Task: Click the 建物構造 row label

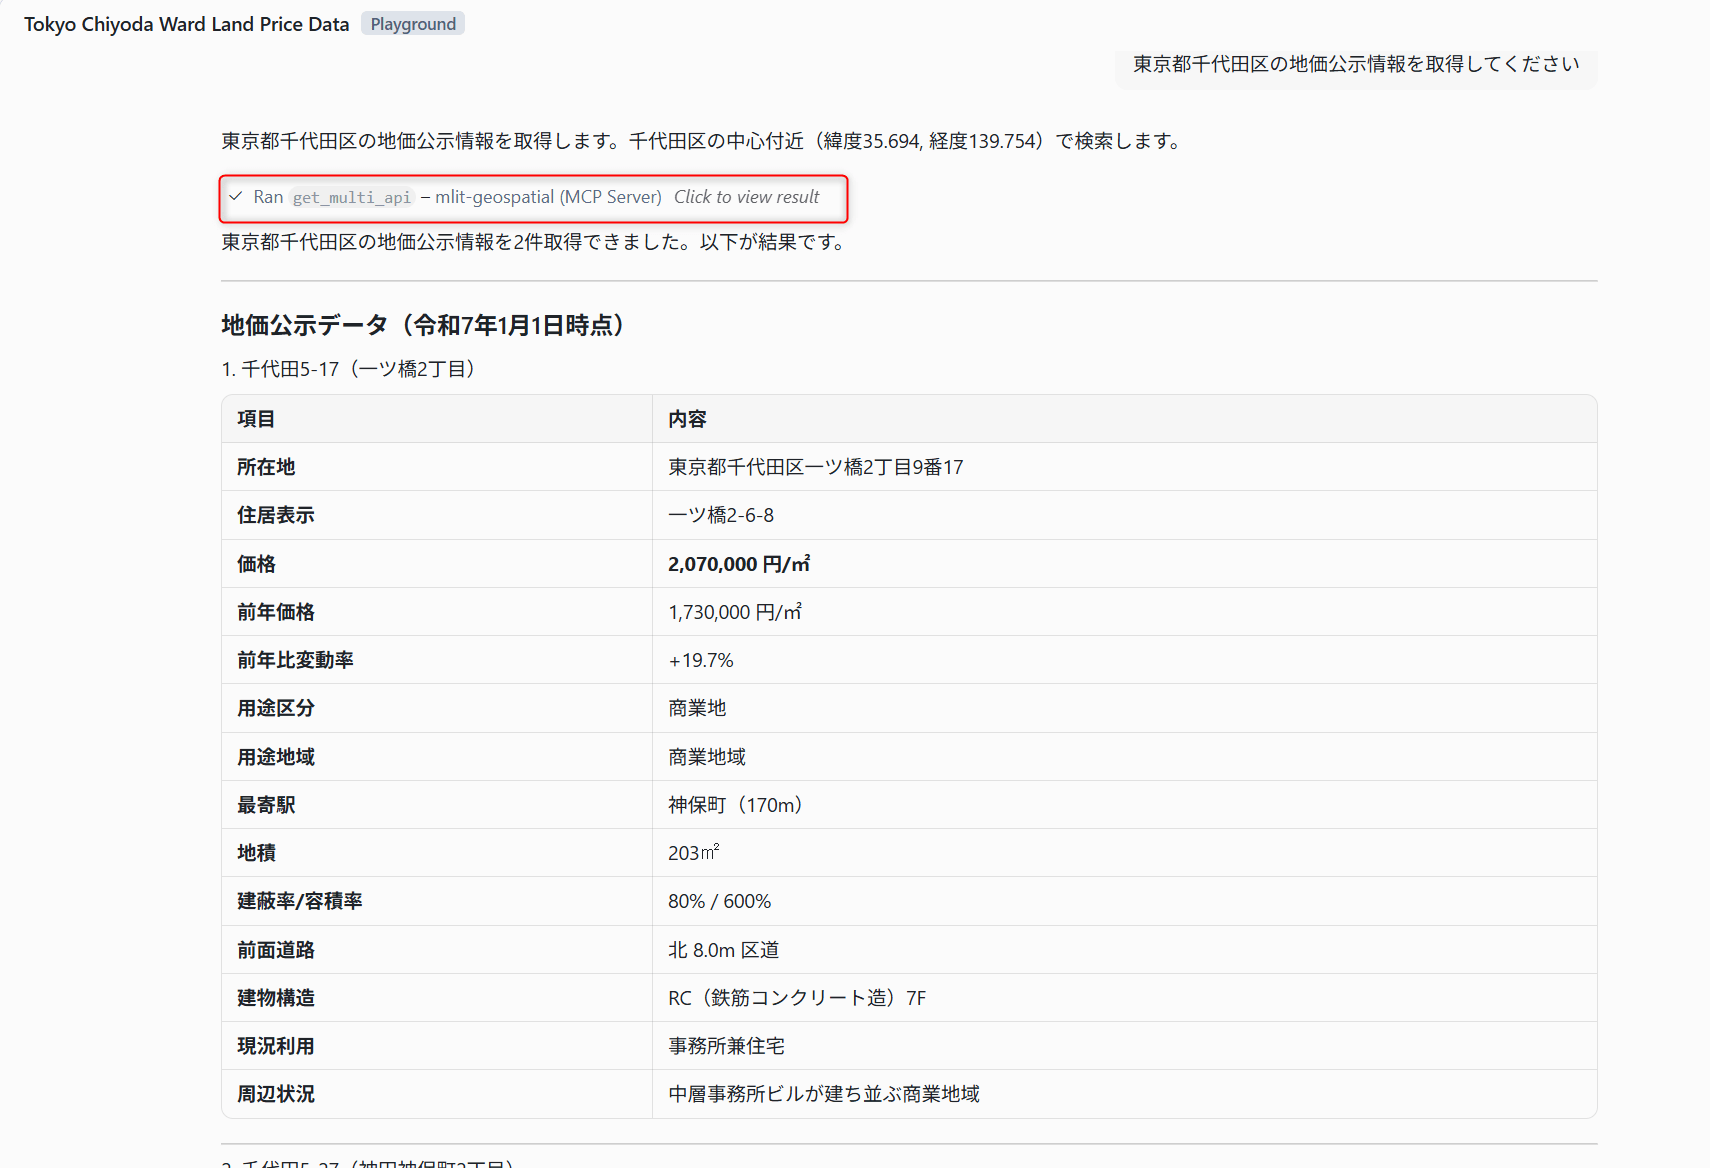Action: [x=276, y=998]
